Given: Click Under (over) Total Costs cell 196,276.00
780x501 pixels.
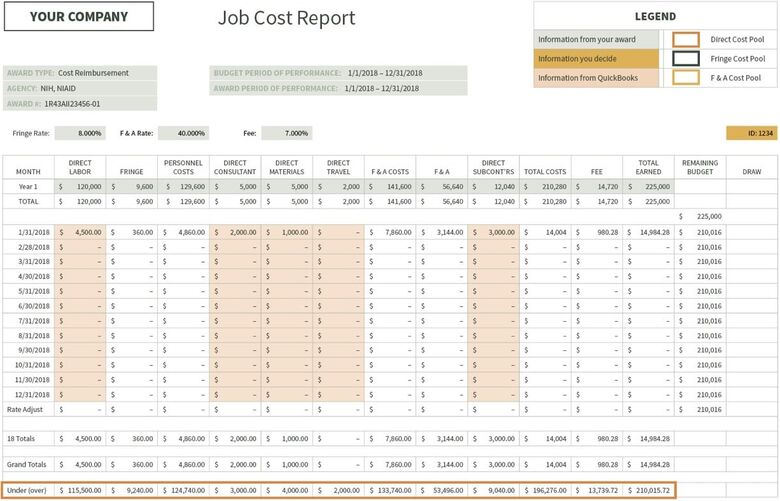Looking at the screenshot, I should [545, 491].
